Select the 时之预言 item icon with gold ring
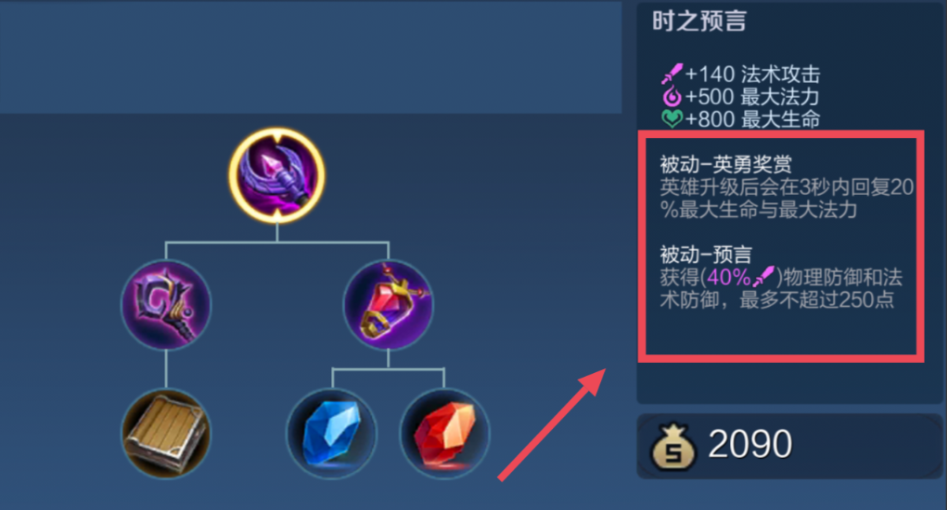 pos(277,175)
